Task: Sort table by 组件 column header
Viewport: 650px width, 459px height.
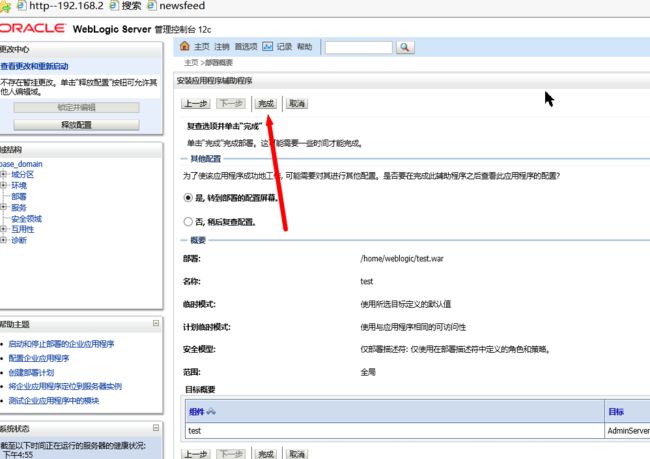Action: 196,412
